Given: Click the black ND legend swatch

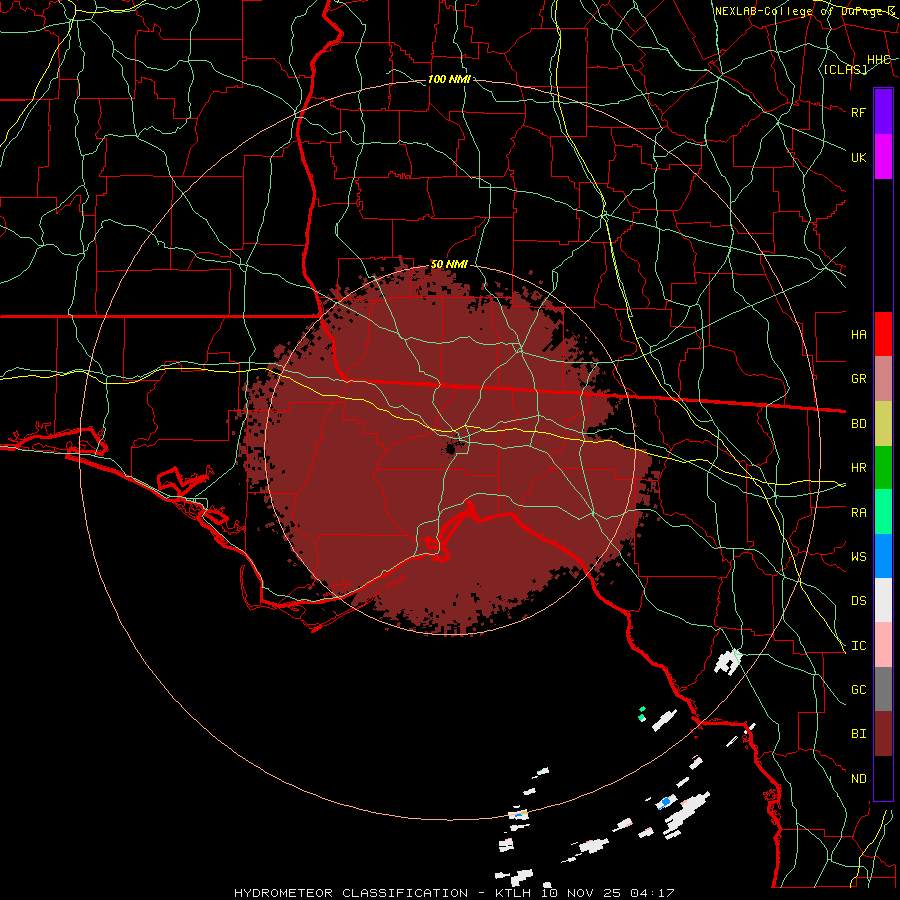Looking at the screenshot, I should [x=883, y=778].
